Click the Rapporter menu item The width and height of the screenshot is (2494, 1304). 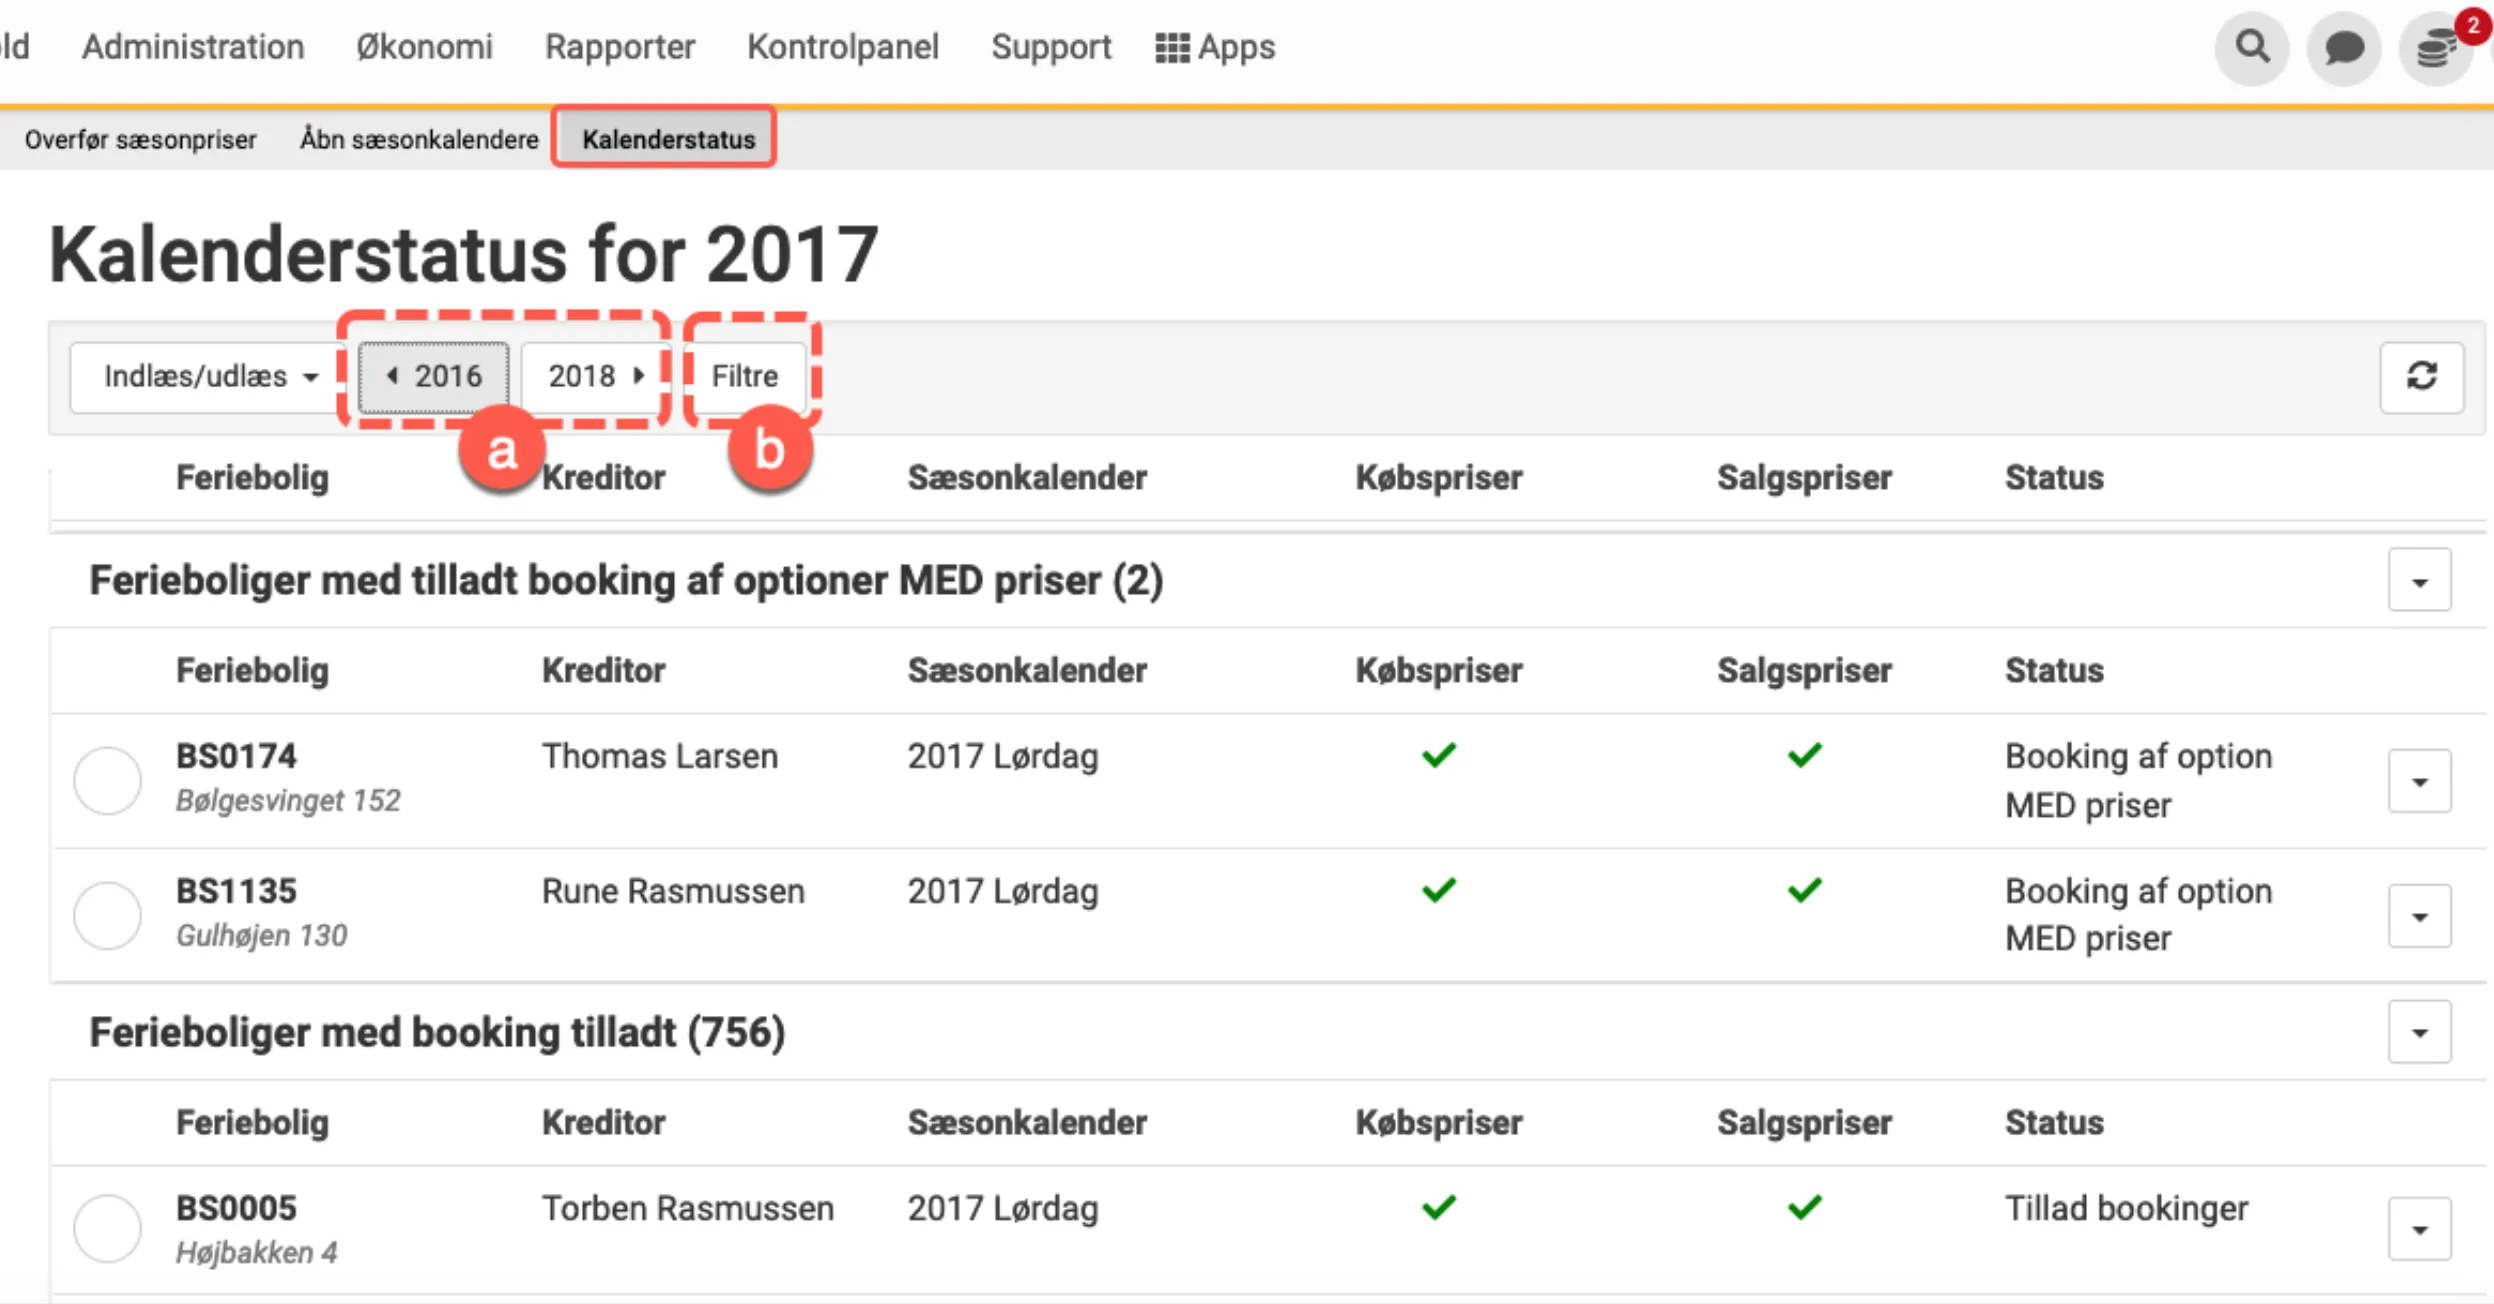(x=620, y=46)
